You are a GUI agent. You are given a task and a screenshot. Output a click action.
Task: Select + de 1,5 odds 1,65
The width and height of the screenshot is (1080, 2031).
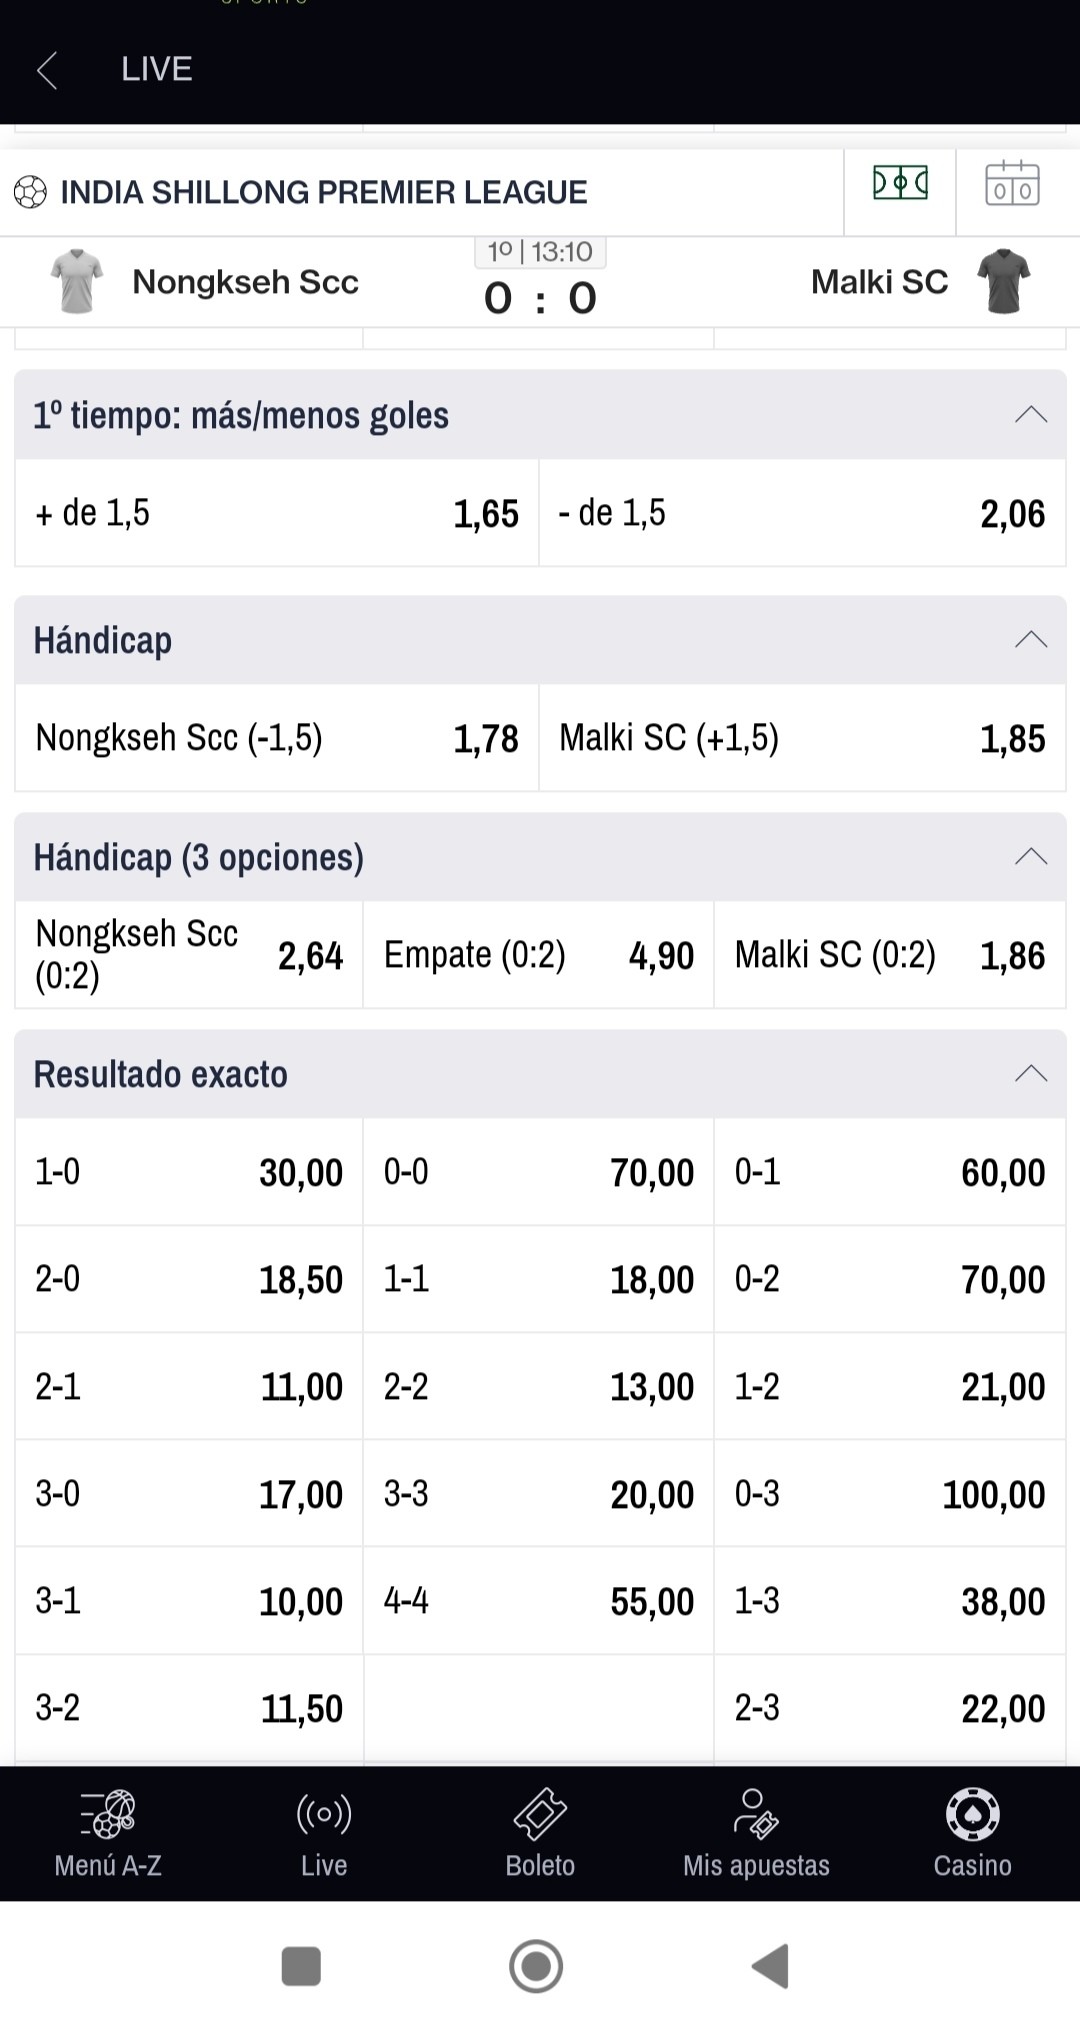(277, 513)
